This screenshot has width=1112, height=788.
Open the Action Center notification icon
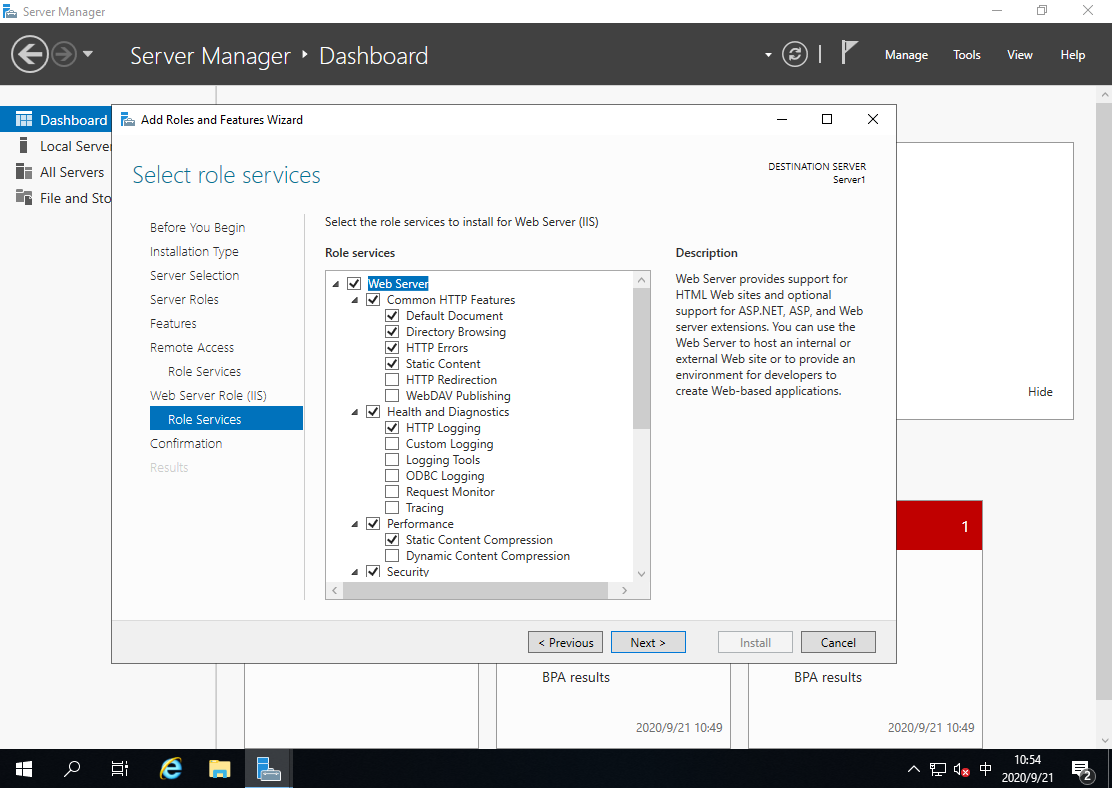point(1082,770)
